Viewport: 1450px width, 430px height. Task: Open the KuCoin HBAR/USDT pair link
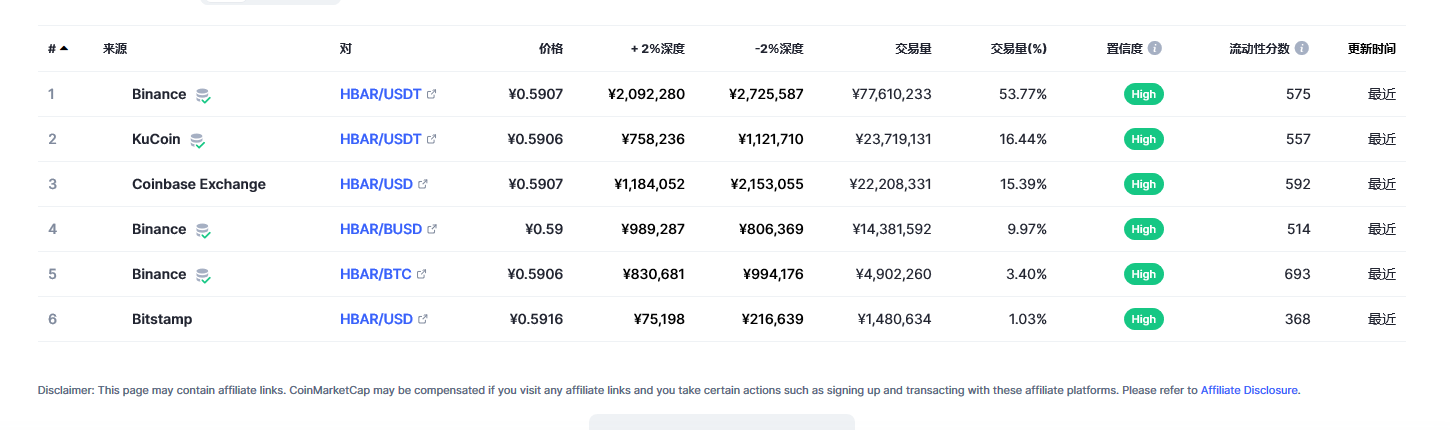coord(381,139)
